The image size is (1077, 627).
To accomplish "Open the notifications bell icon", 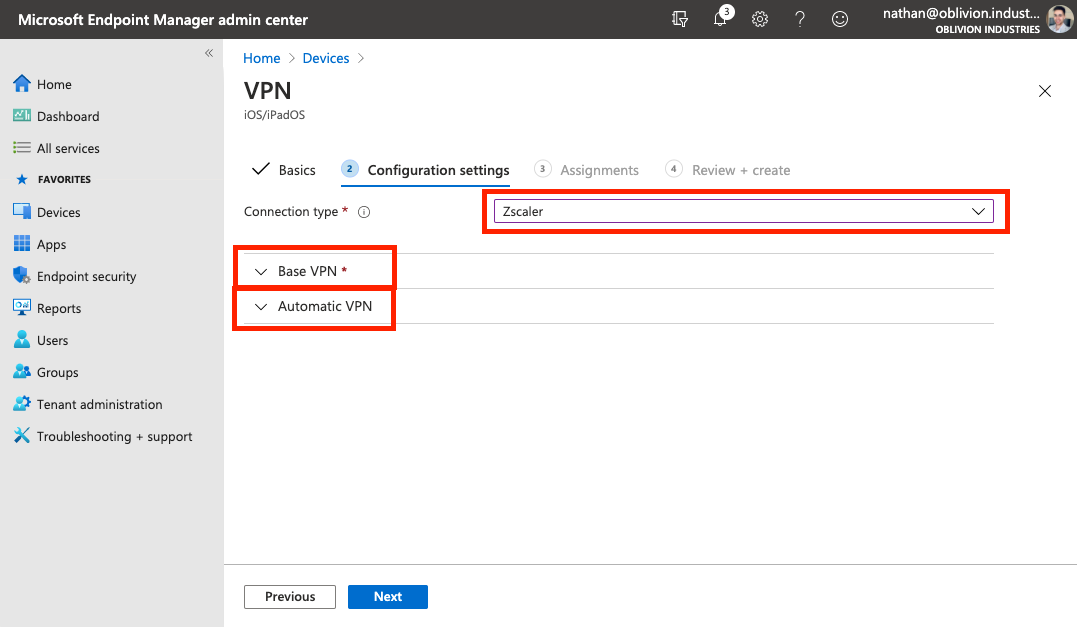I will (720, 19).
